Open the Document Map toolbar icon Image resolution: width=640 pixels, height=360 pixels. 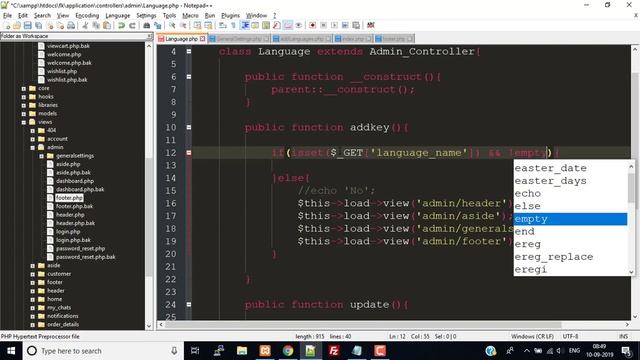pos(266,25)
